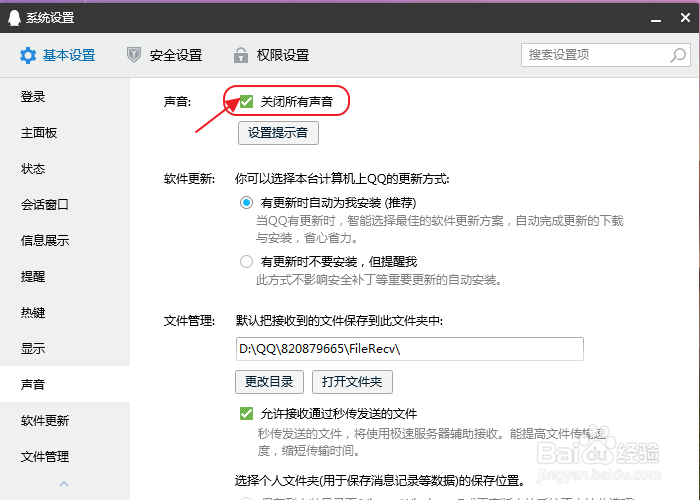Screen dimensions: 700x500
Task: Open the 基本设置 tab
Action: pos(58,55)
